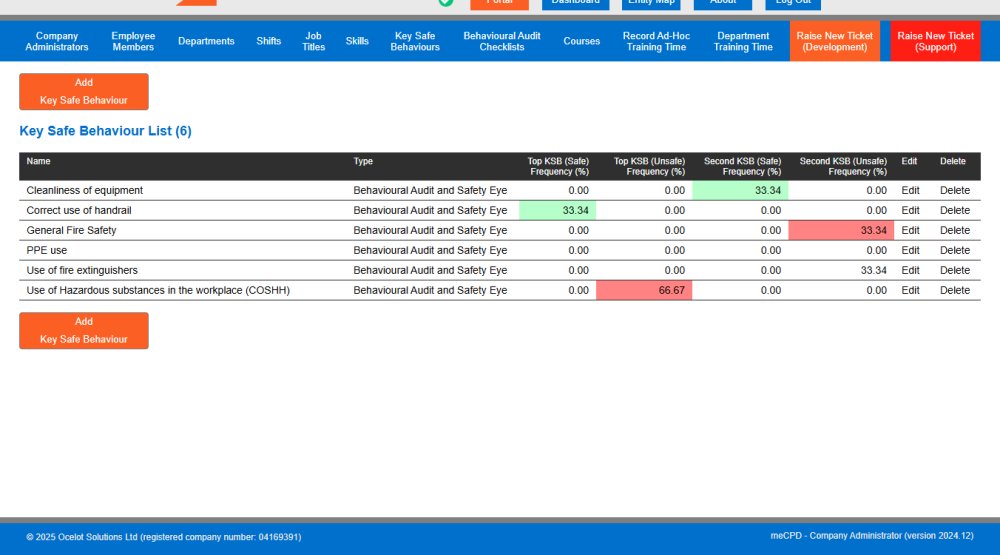Open the Company Administrators menu item

pyautogui.click(x=57, y=41)
